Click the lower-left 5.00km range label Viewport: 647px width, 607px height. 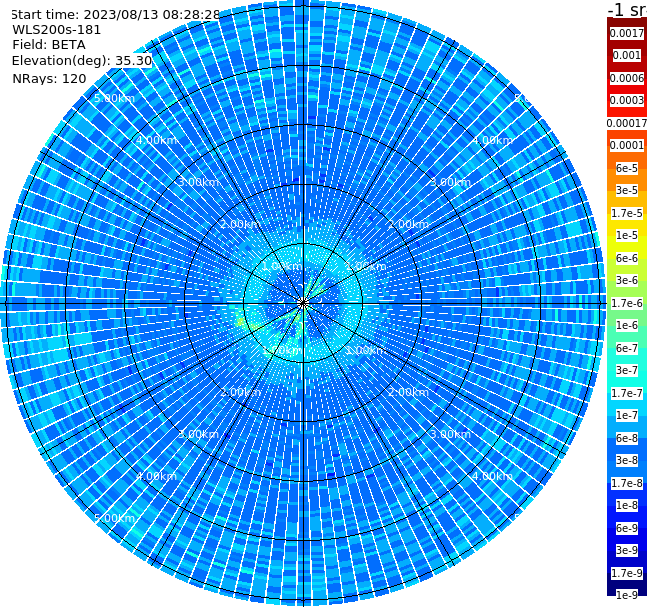coord(114,518)
